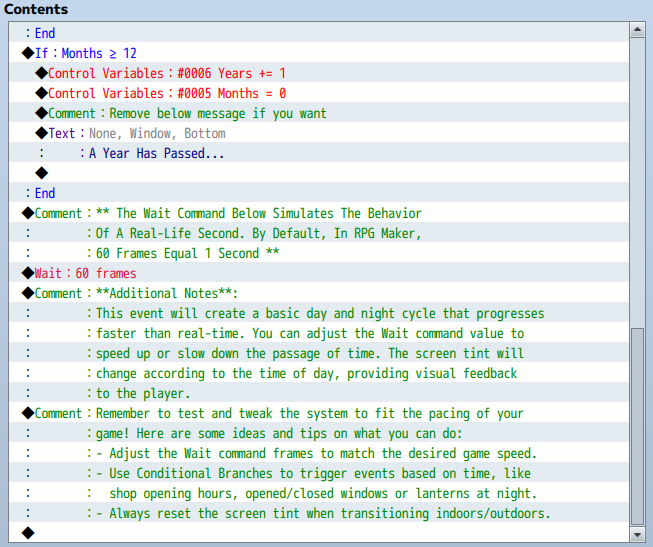Select the 'If : Months ≥ 12' row

(x=319, y=53)
